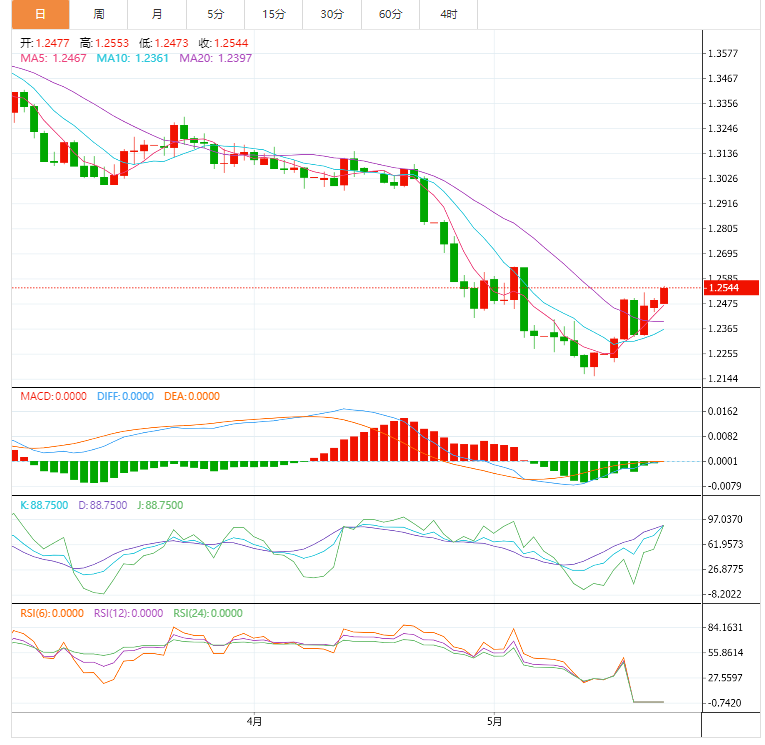This screenshot has width=765, height=745.
Task: Click the MACD: 0.0000 indicator label
Action: coord(53,396)
